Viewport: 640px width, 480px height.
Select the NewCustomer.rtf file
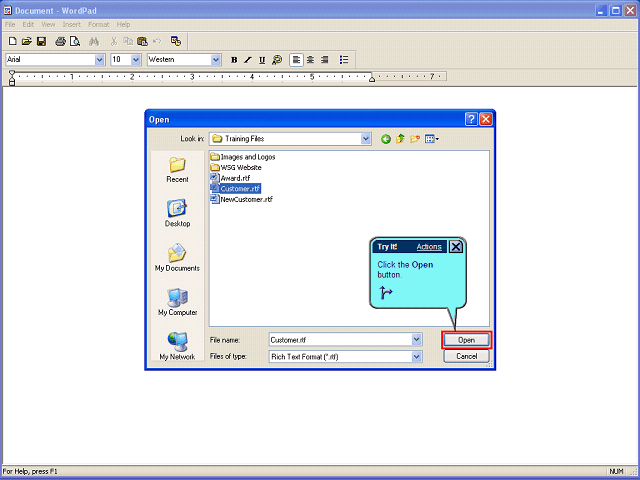242,199
